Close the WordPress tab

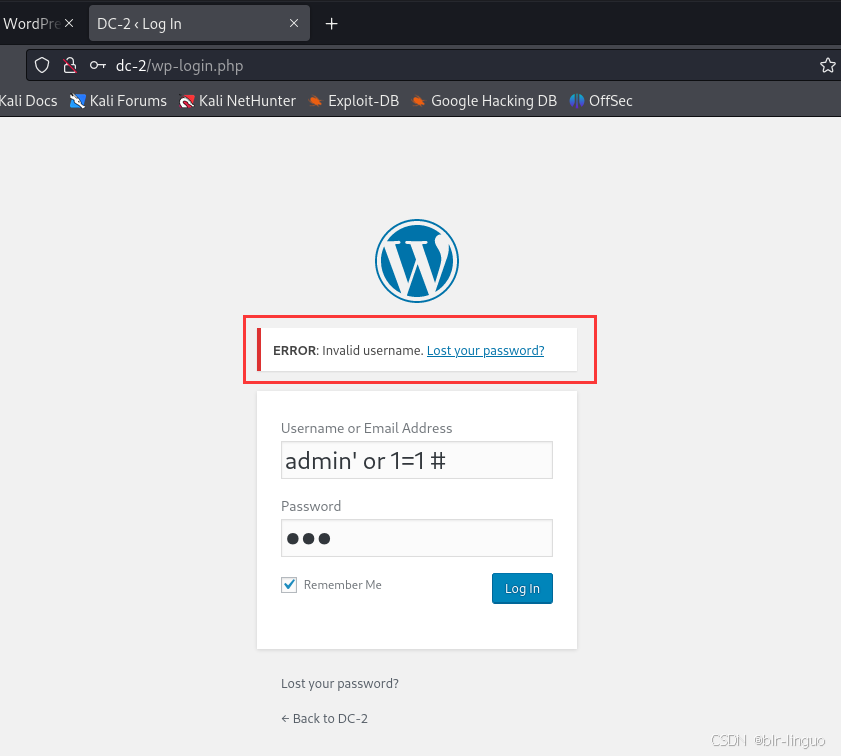tap(69, 23)
